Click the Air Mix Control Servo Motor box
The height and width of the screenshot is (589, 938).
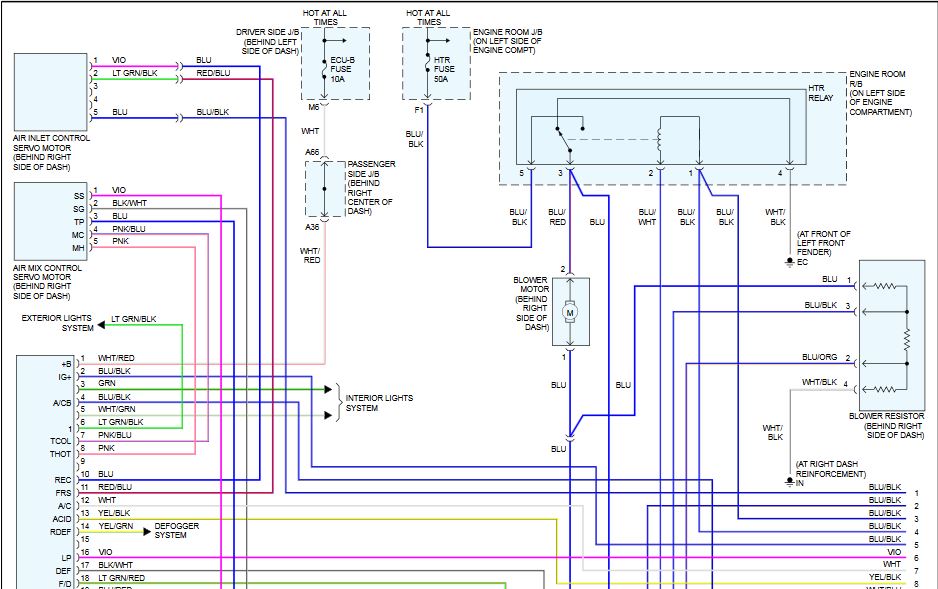[51, 222]
